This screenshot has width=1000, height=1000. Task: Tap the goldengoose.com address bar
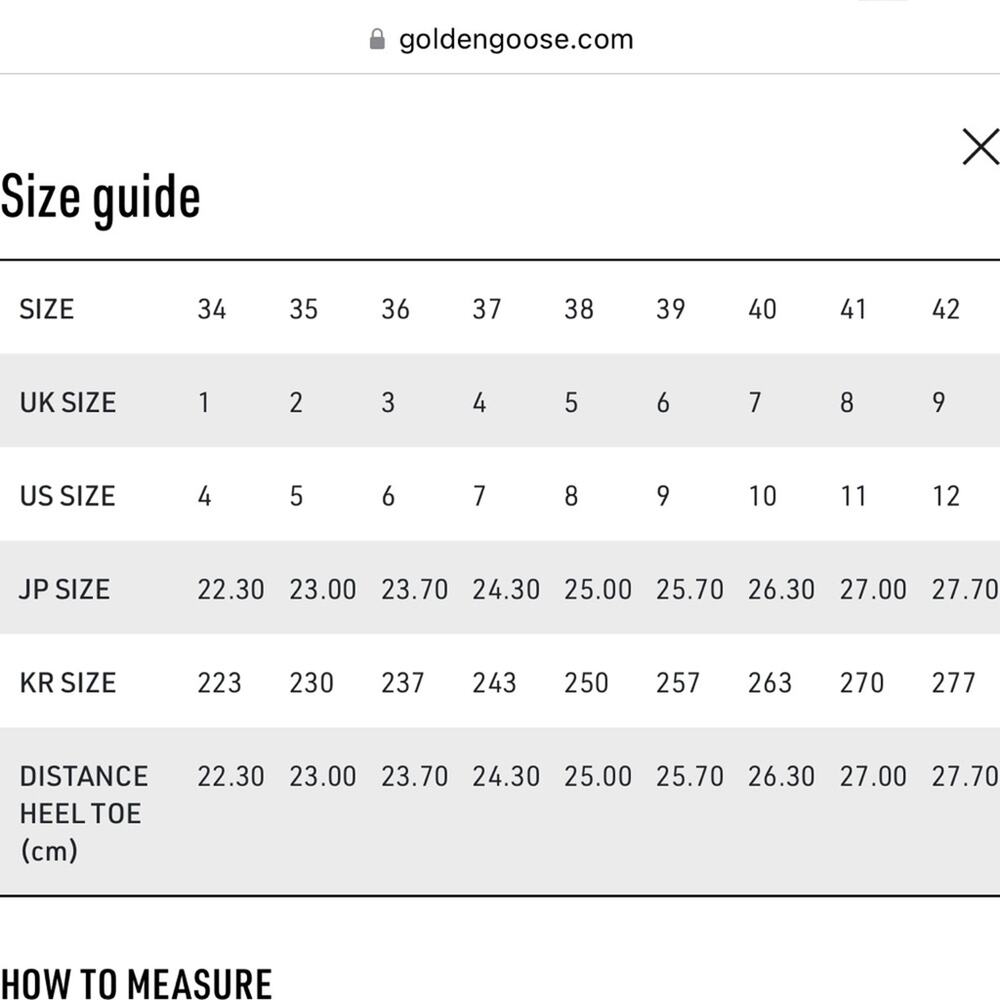(515, 40)
